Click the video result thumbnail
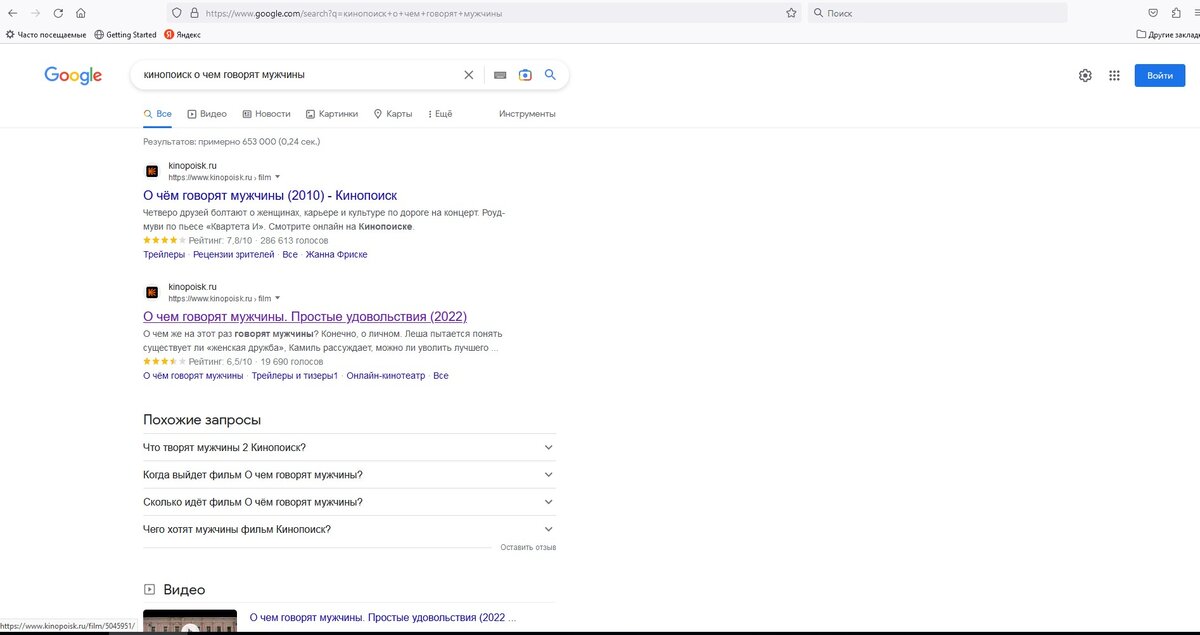 pyautogui.click(x=190, y=621)
